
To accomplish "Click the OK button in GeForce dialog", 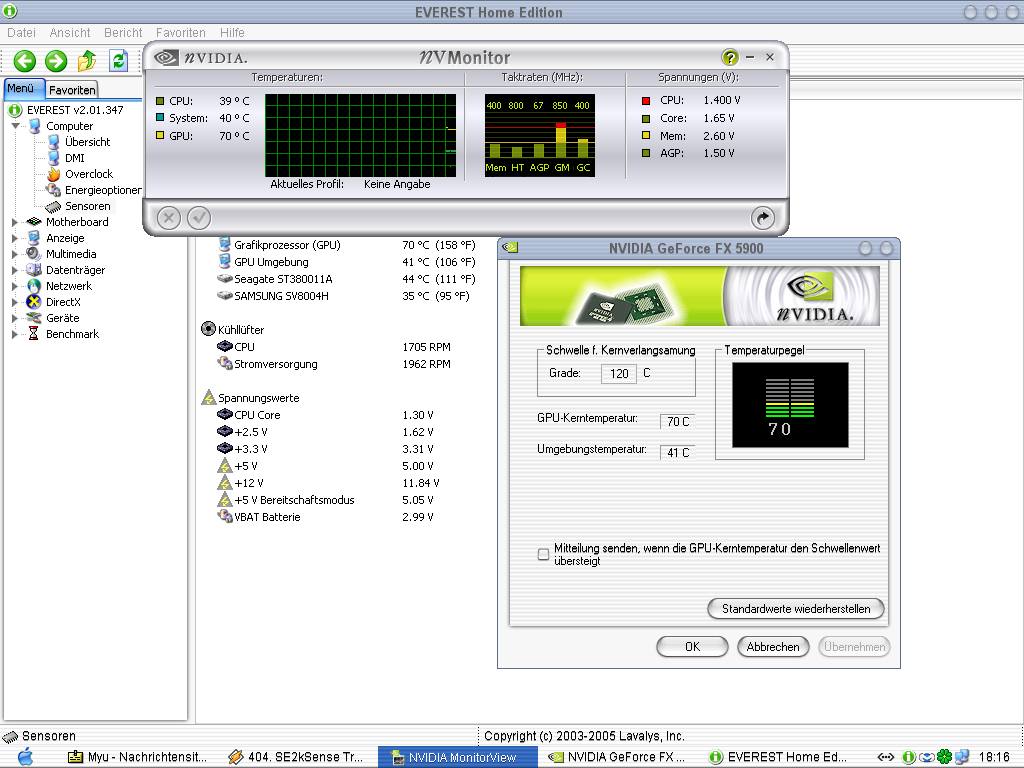I will (x=692, y=647).
